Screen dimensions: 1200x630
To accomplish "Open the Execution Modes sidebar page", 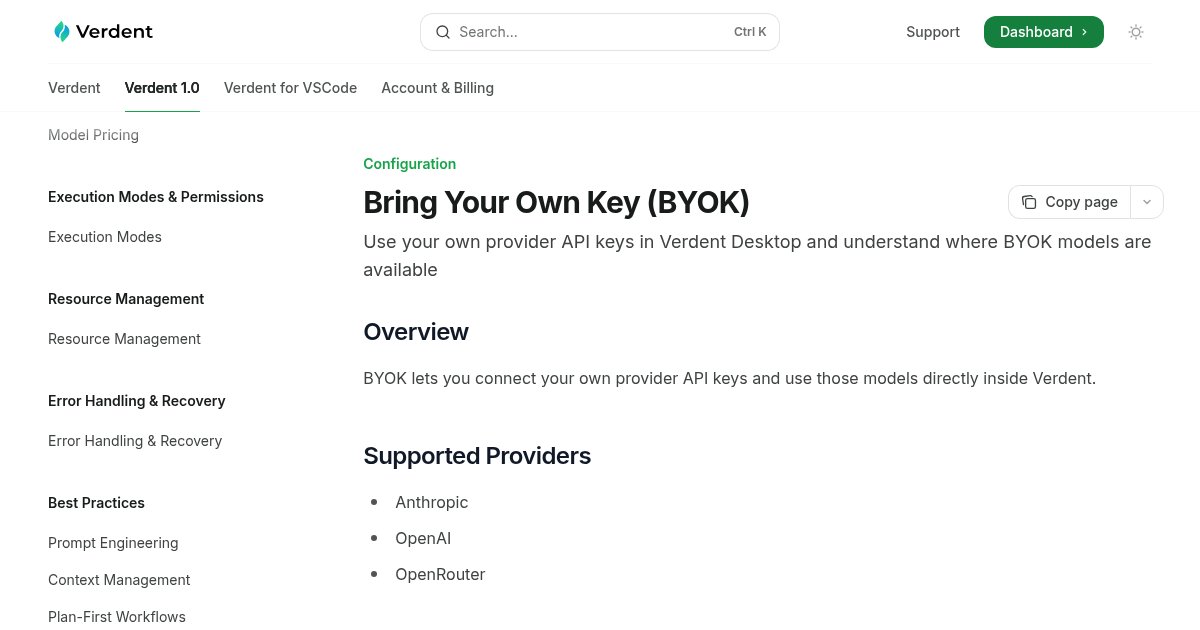I will (105, 237).
